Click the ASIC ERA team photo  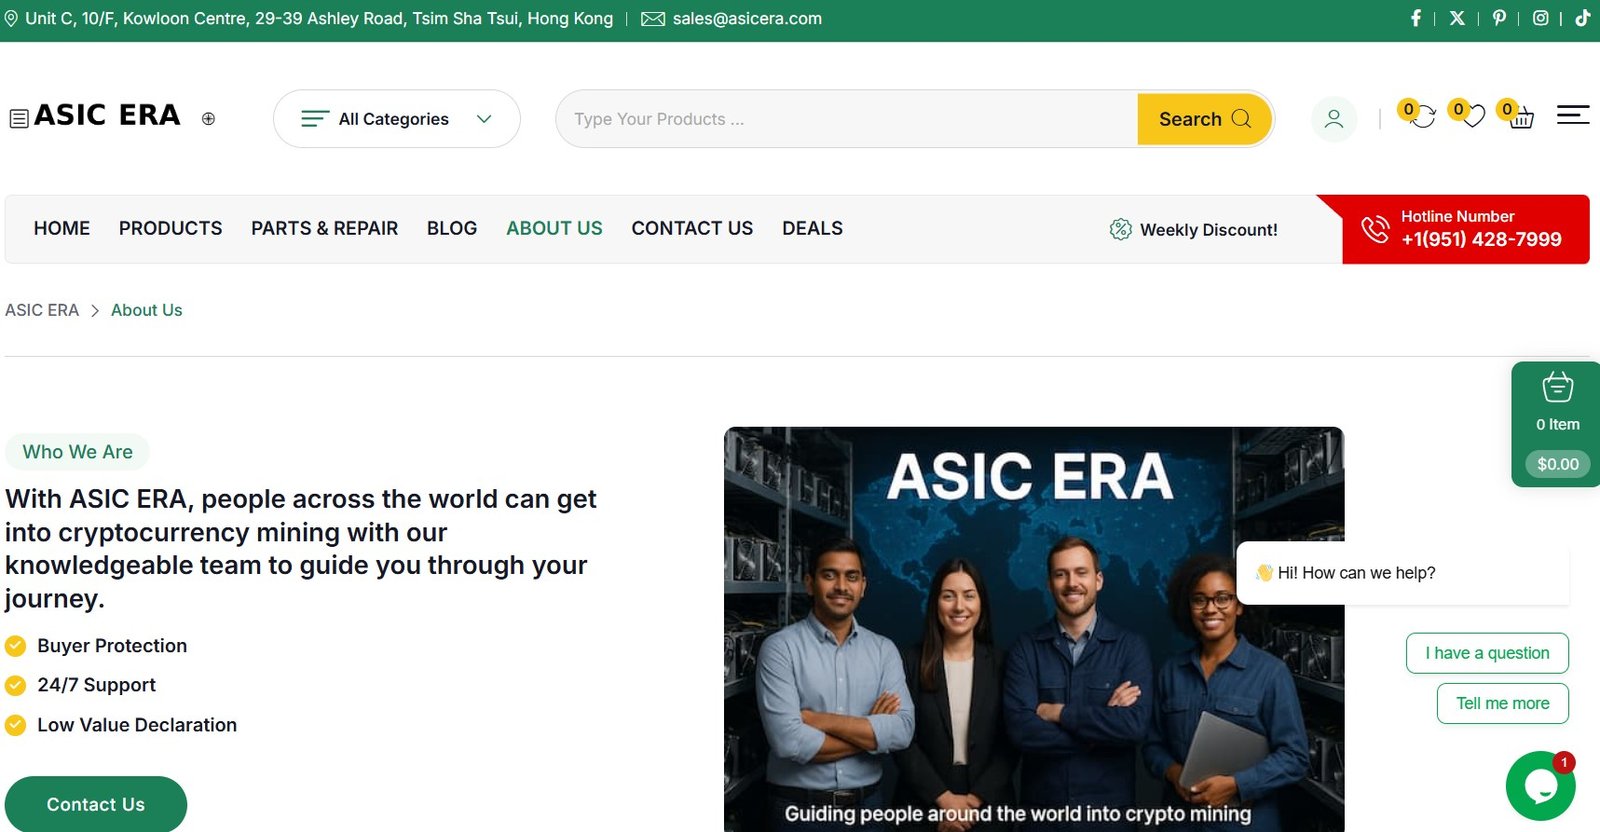[1034, 629]
